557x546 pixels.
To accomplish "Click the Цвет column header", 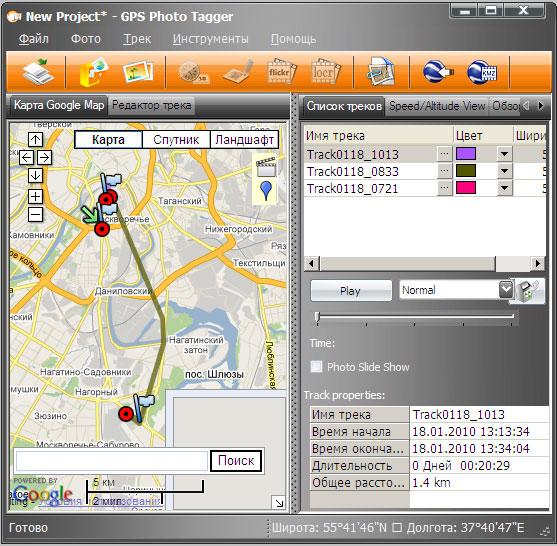I will [x=483, y=135].
